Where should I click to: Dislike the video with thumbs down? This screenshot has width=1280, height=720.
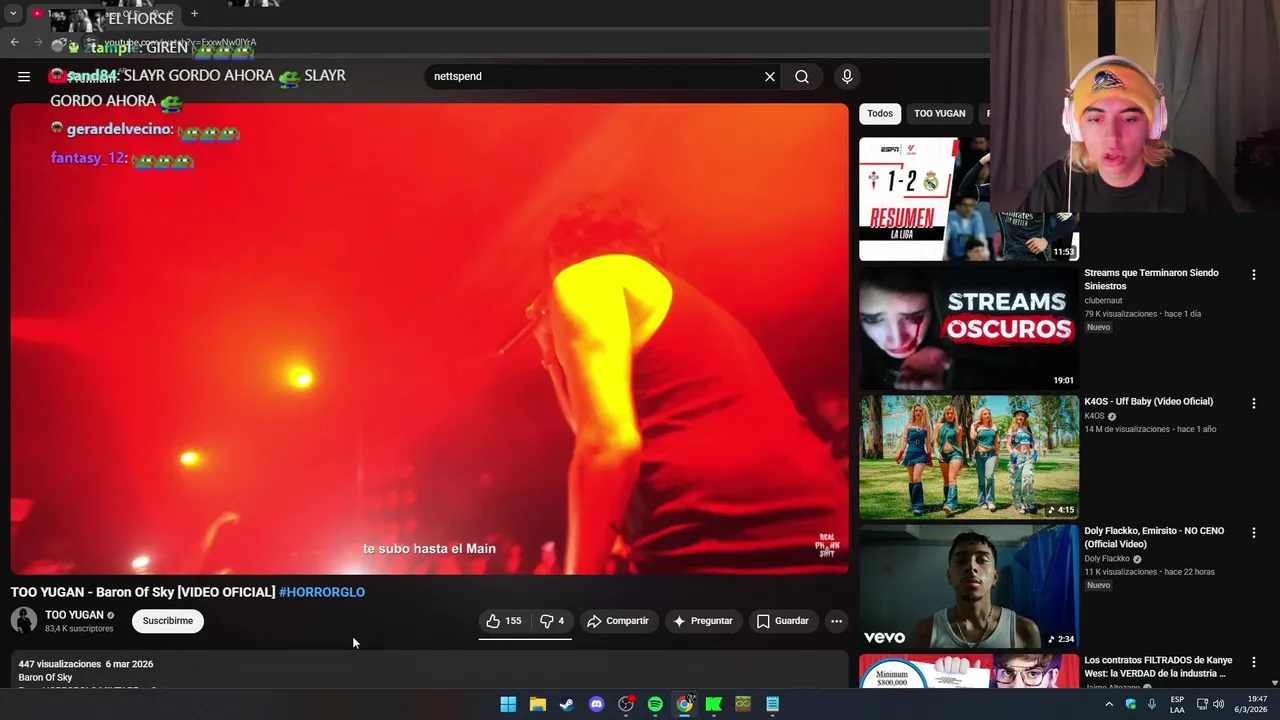[x=552, y=621]
